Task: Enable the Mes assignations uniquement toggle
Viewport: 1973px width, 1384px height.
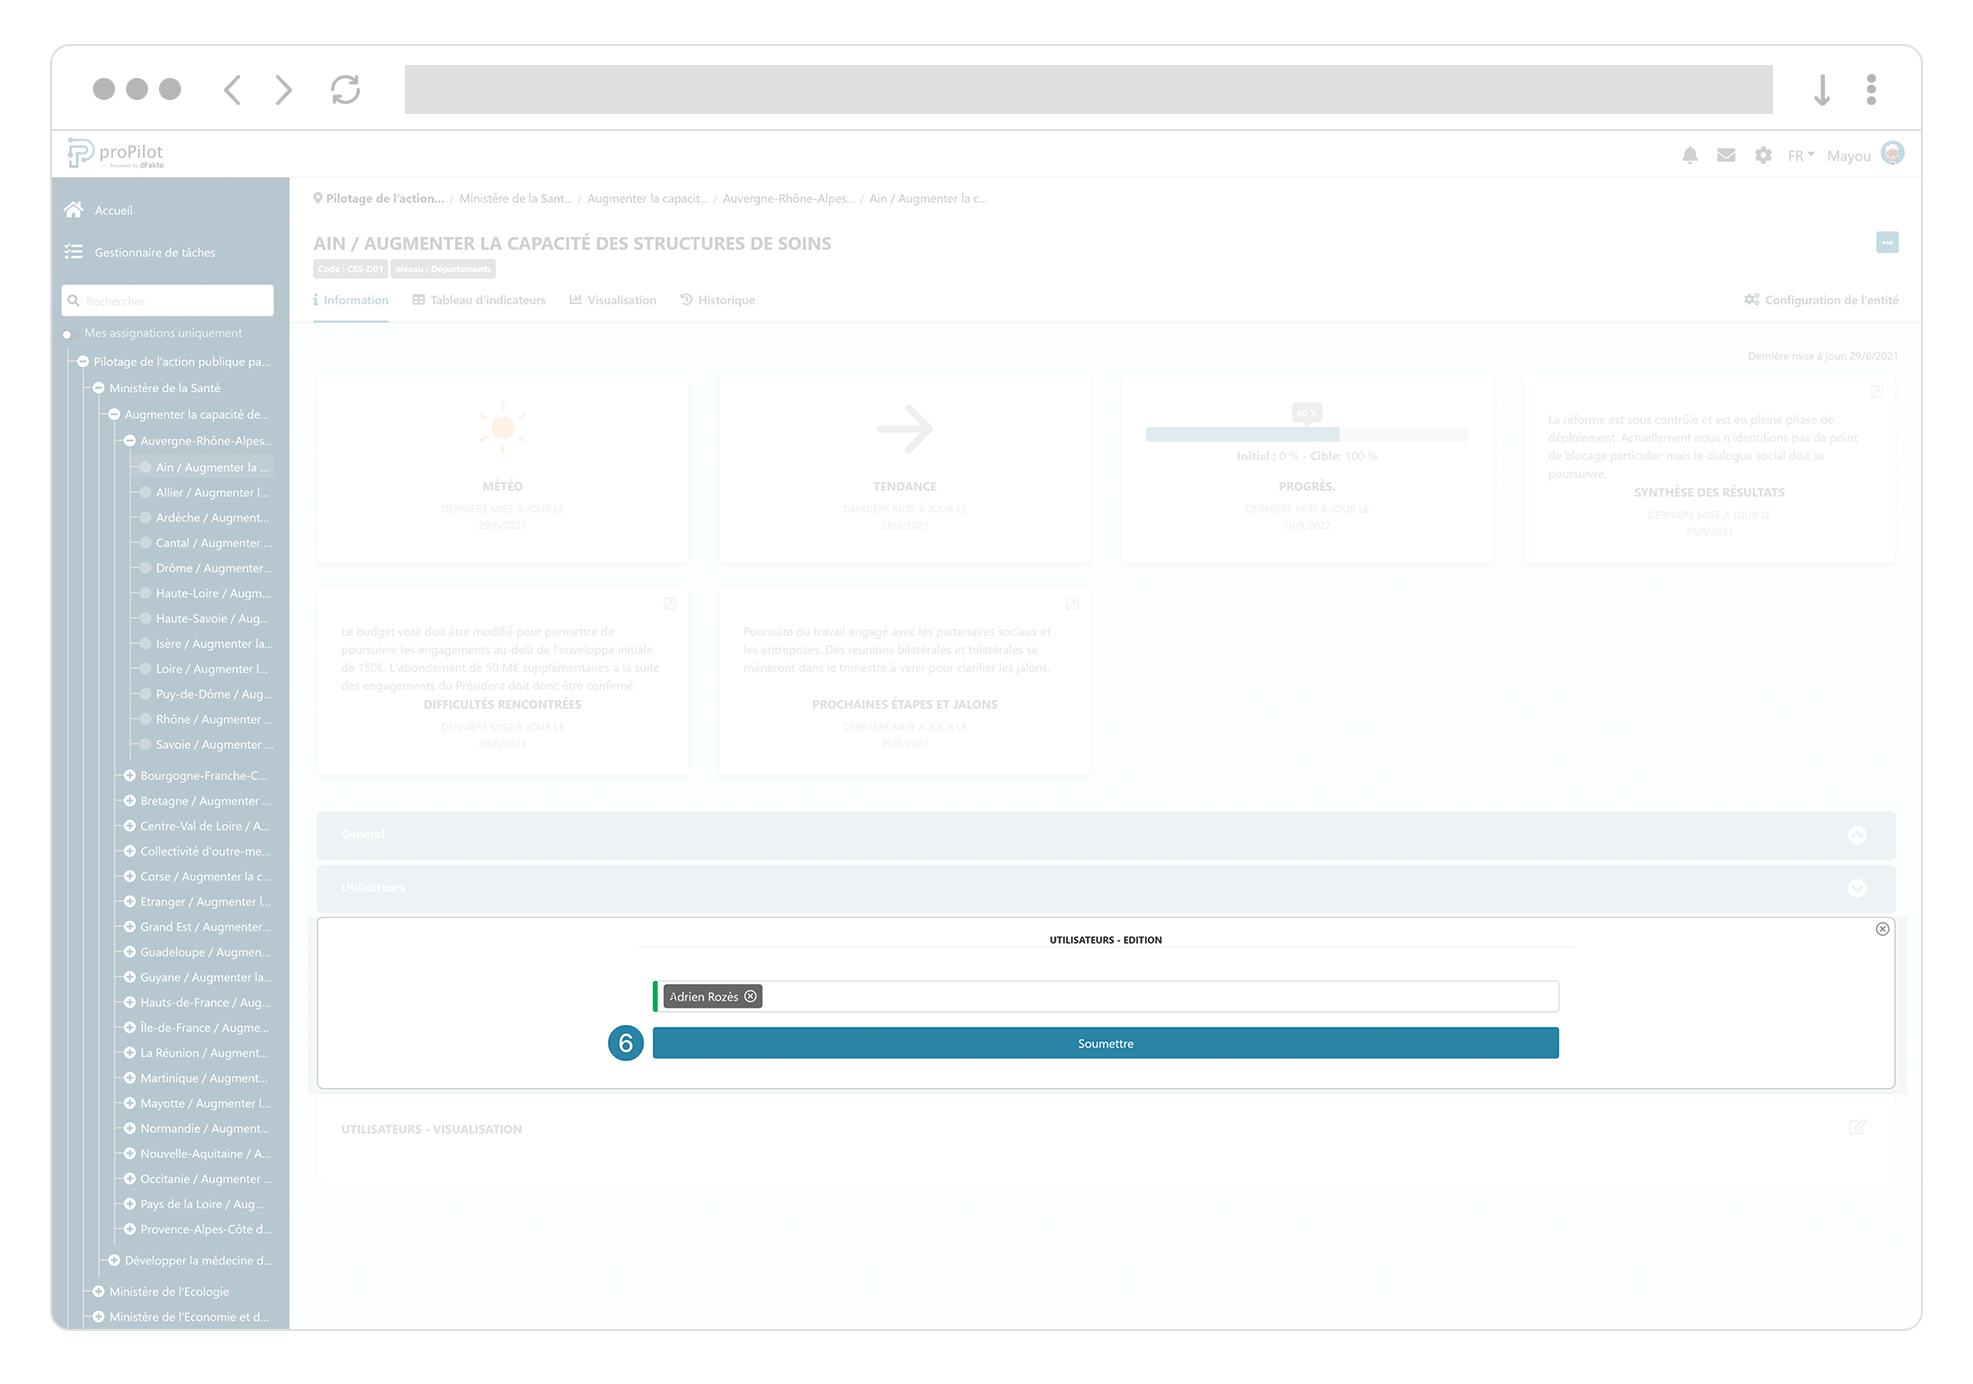Action: coord(68,334)
